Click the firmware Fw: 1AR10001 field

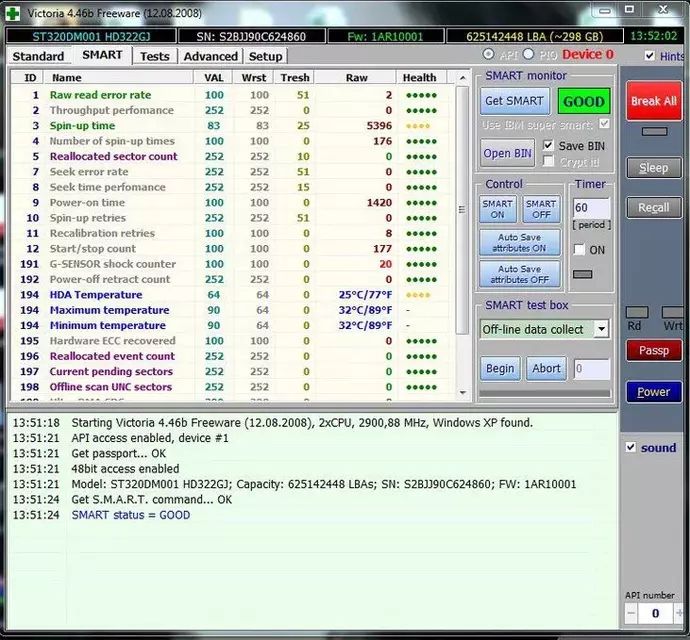tap(385, 36)
